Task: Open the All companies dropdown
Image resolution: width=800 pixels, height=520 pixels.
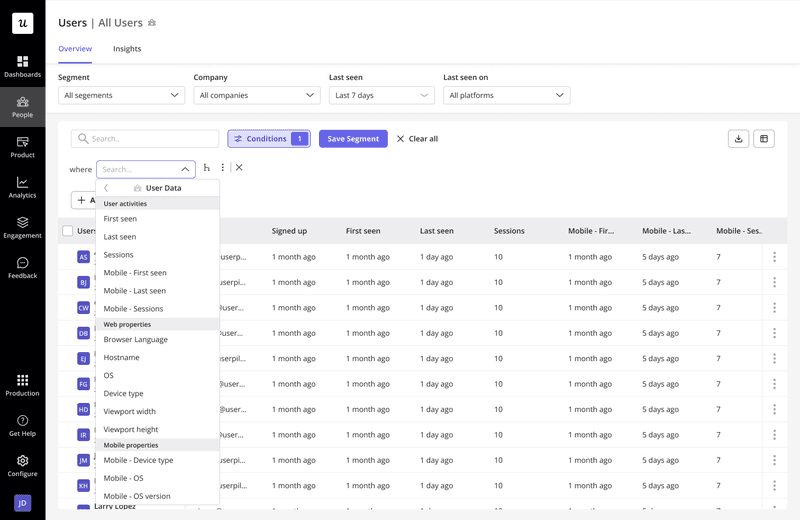Action: tap(257, 95)
